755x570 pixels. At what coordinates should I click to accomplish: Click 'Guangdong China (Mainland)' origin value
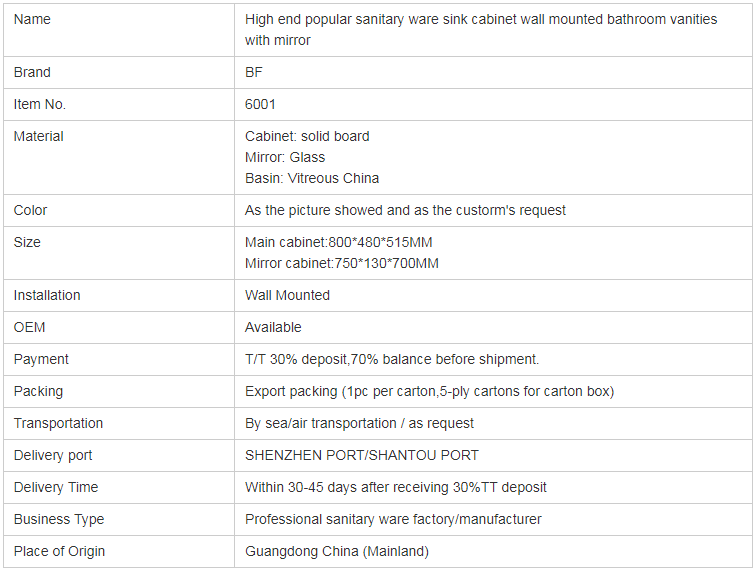337,551
